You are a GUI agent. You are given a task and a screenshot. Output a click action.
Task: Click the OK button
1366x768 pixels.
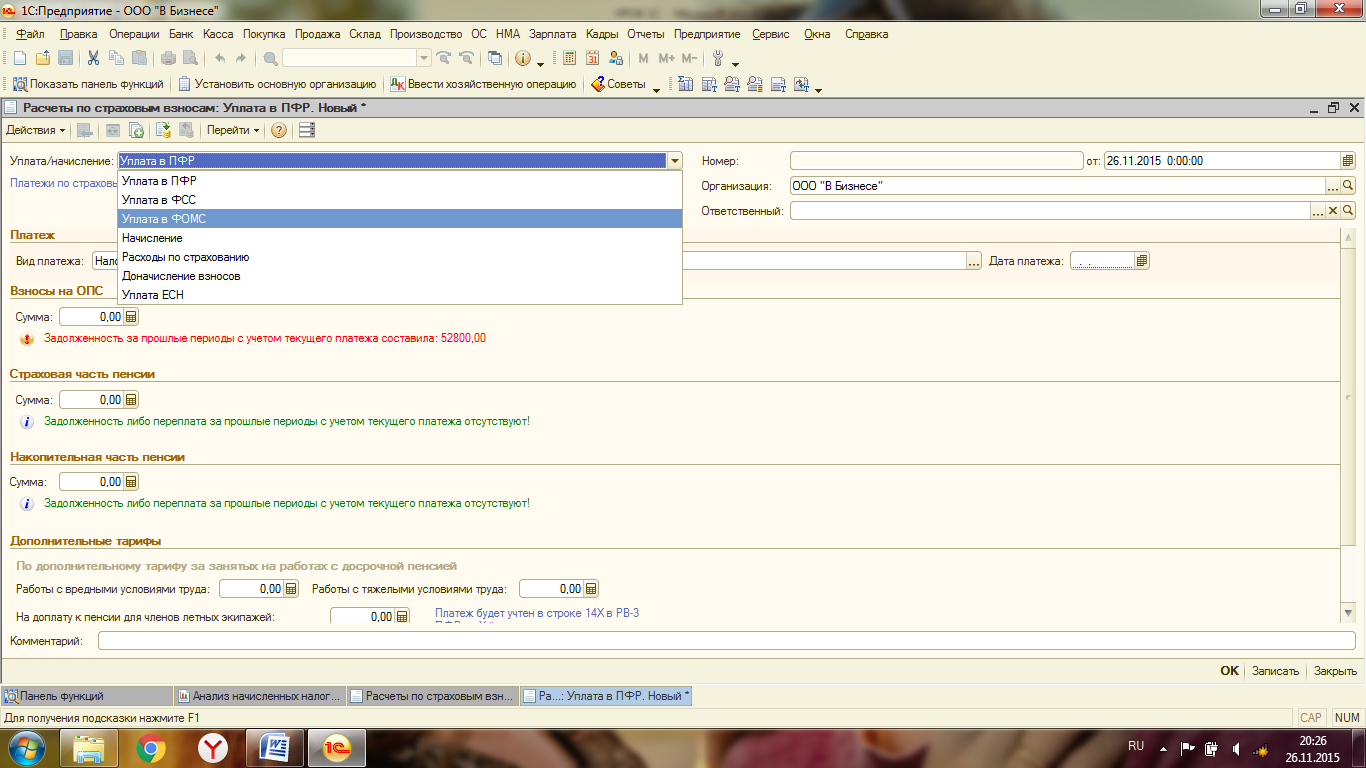tap(1229, 671)
